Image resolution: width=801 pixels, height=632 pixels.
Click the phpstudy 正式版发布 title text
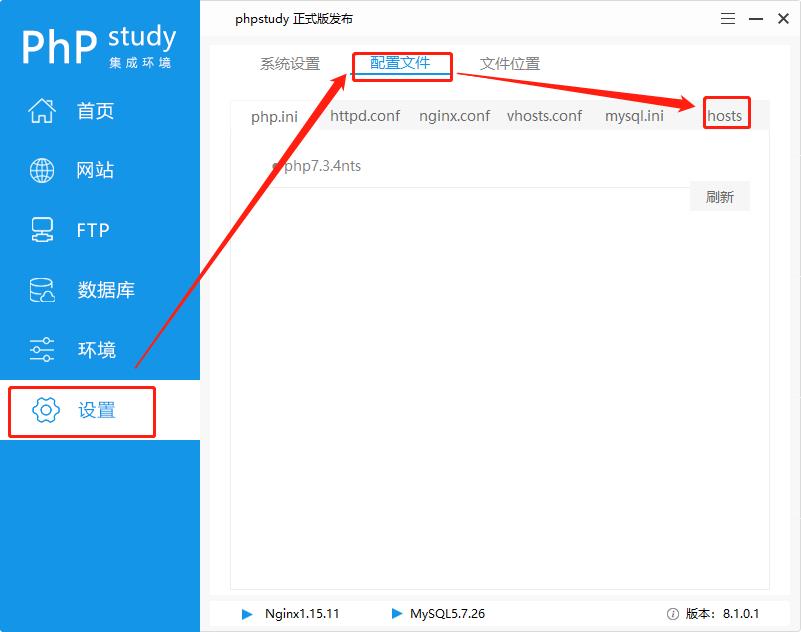[294, 19]
